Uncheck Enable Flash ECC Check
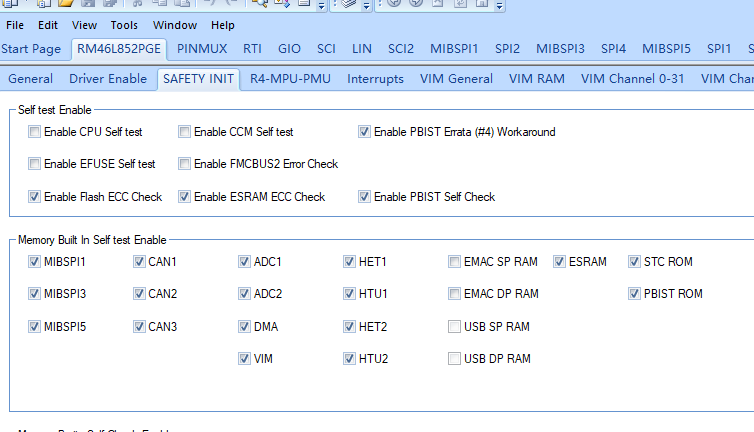This screenshot has width=754, height=432. coord(35,197)
